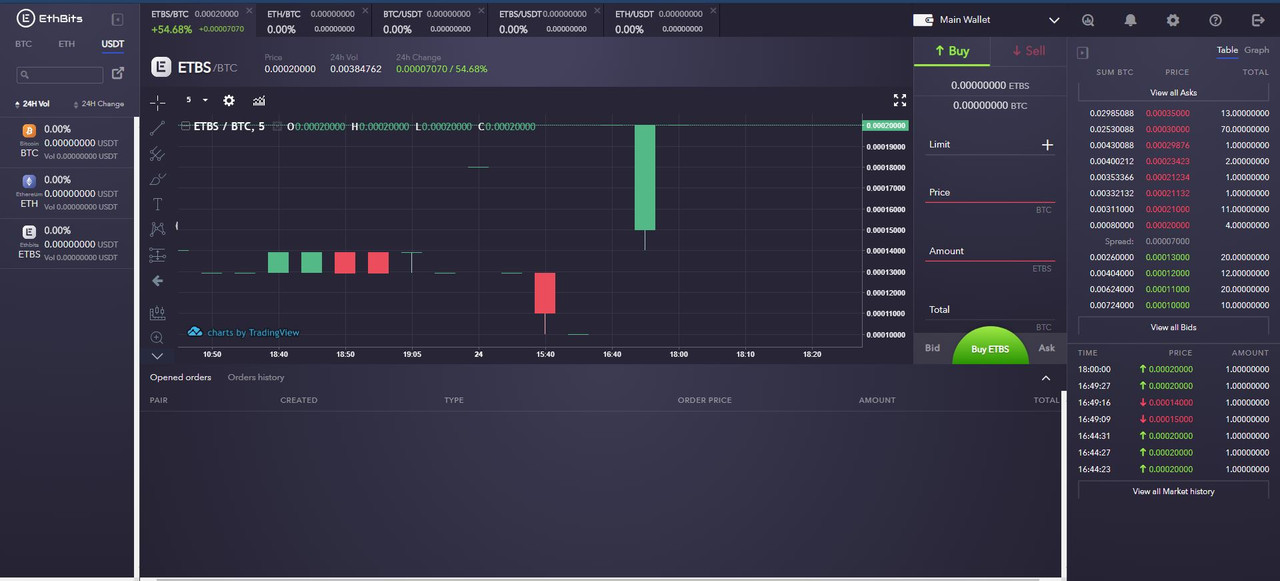
Task: Click the Amount input field
Action: [990, 251]
